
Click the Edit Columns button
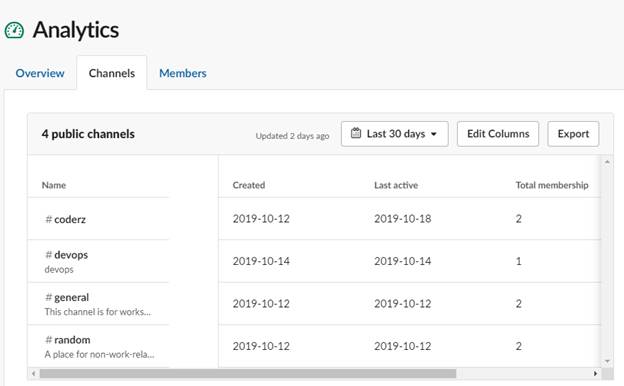pos(498,134)
